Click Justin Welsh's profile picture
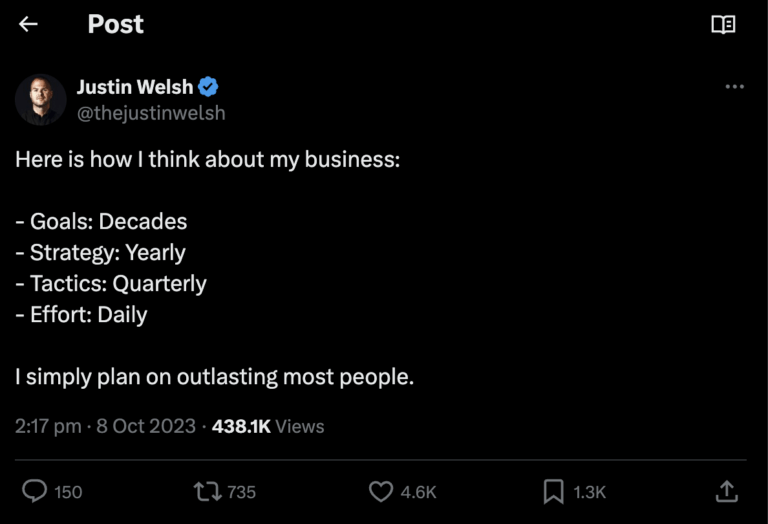768x524 pixels. pyautogui.click(x=41, y=99)
